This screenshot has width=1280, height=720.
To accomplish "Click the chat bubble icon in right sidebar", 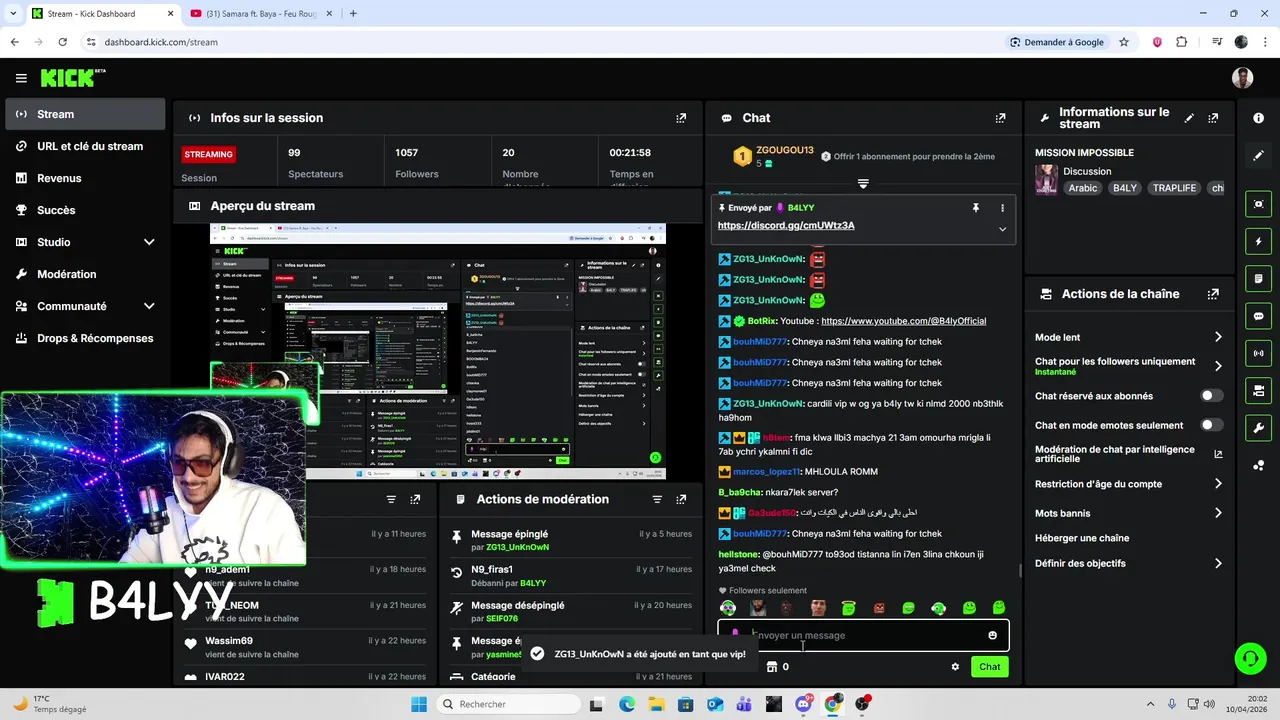I will point(1258,316).
